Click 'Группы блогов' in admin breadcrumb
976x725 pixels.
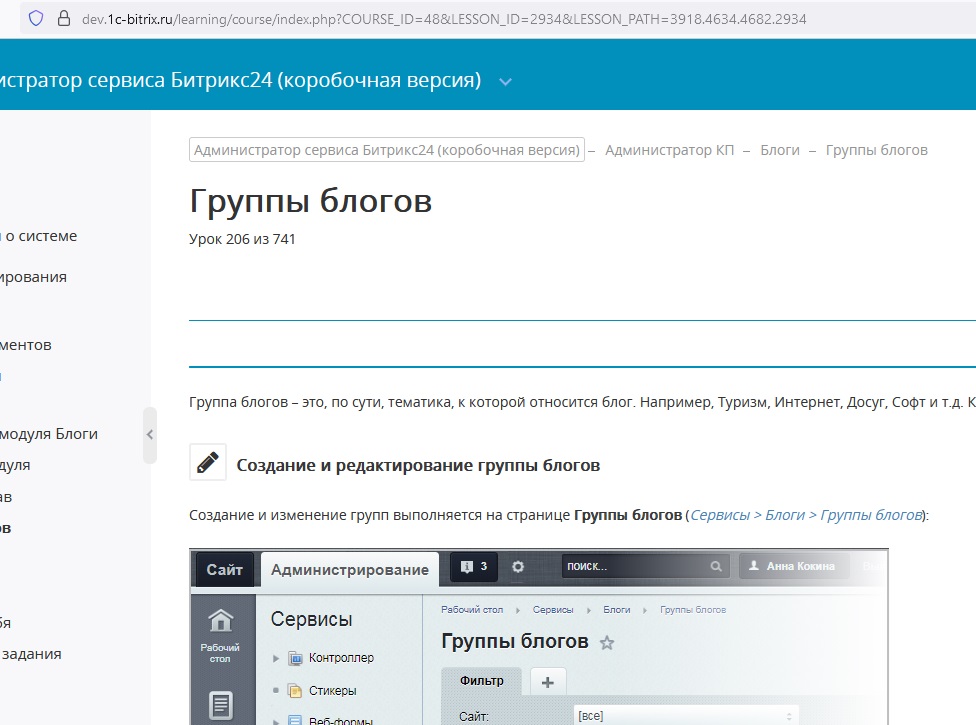693,610
